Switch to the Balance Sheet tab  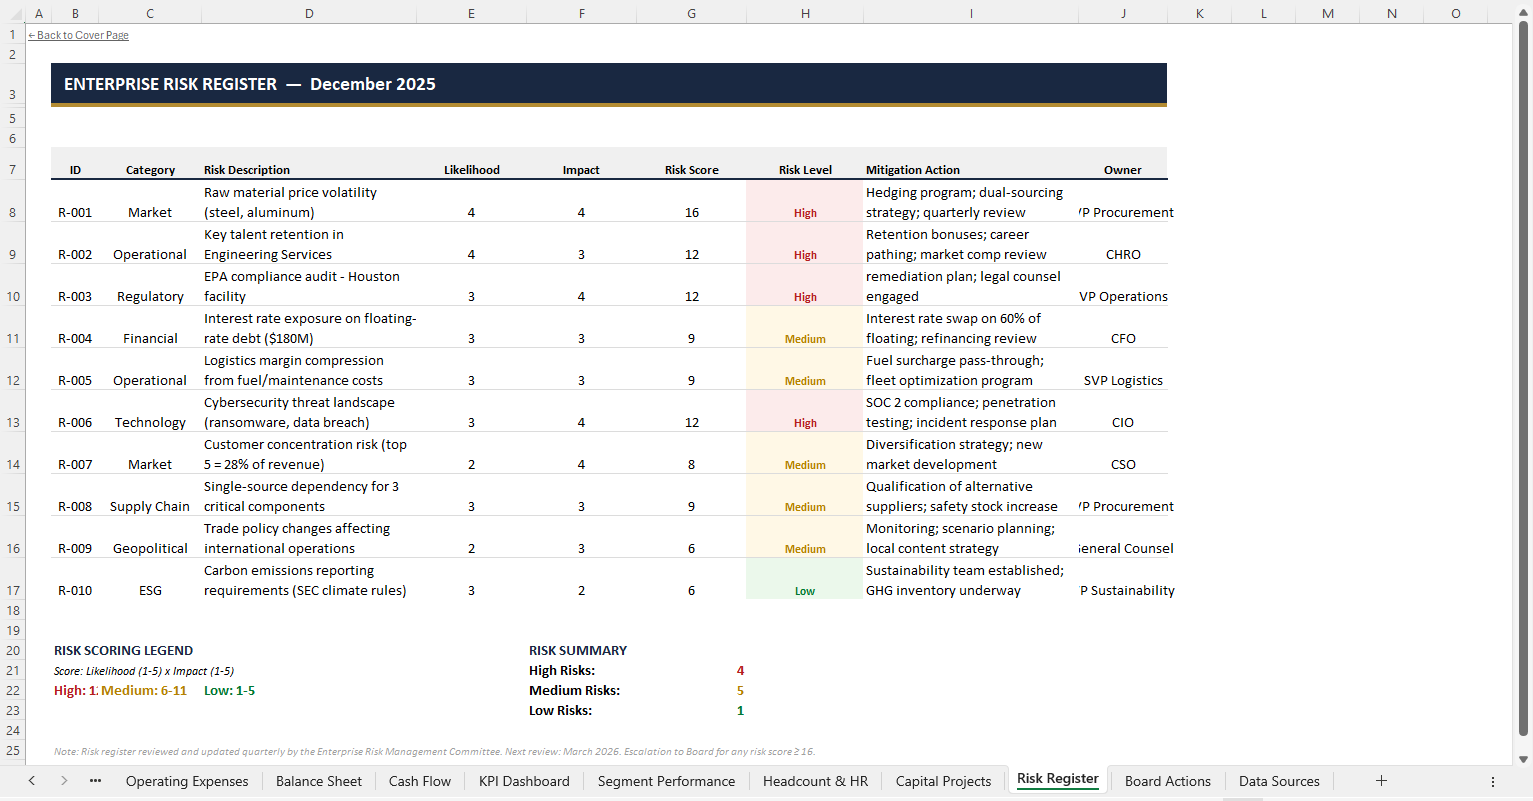319,780
